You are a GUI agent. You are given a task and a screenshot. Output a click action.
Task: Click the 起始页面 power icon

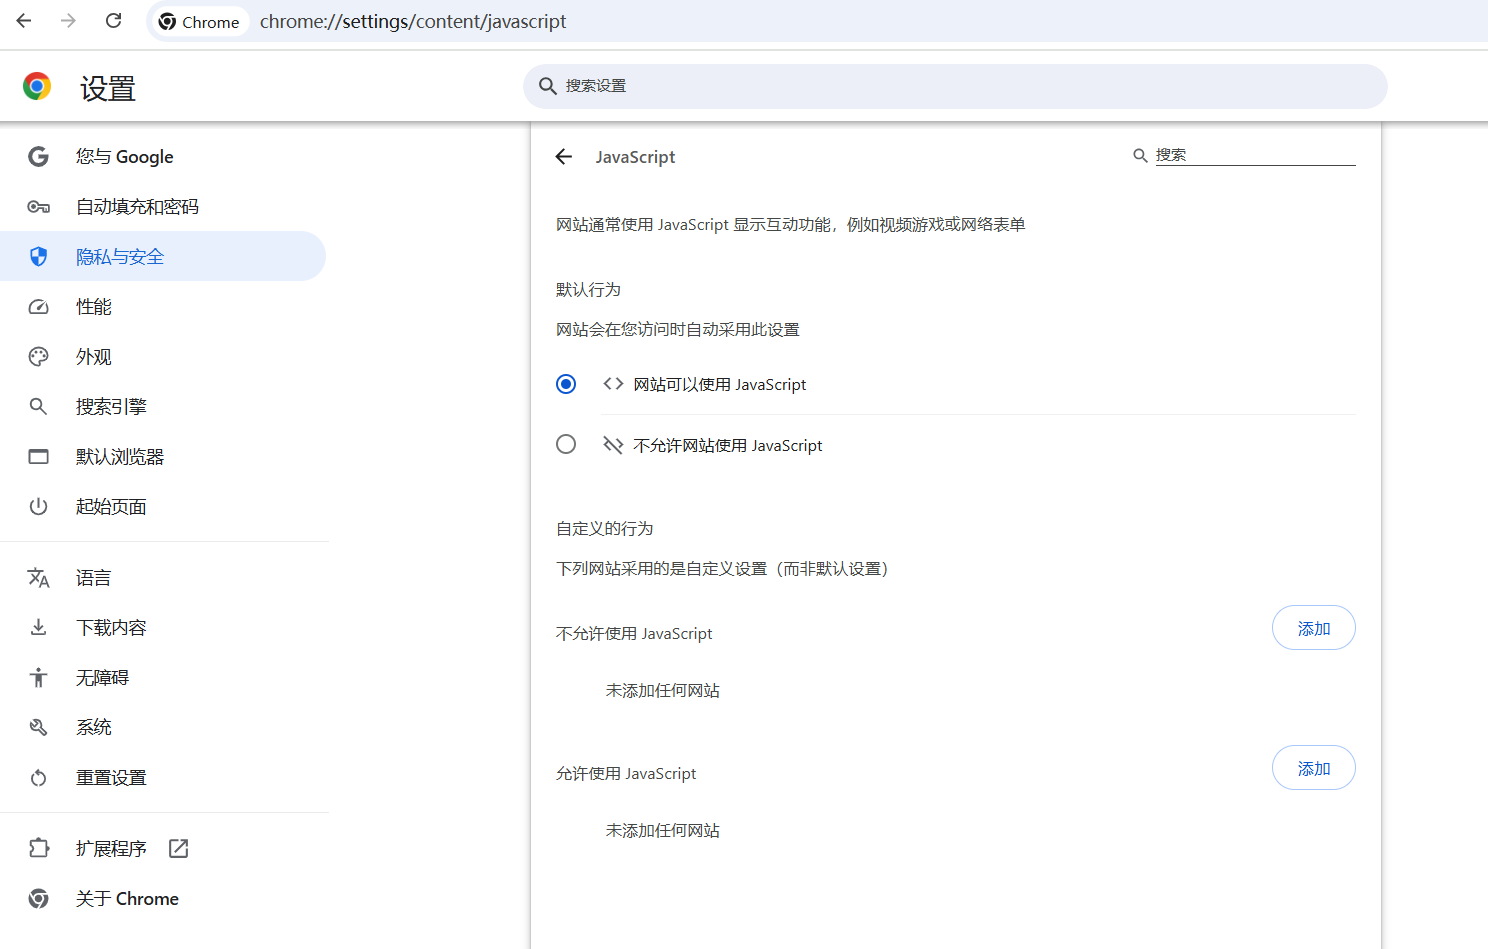pos(38,506)
